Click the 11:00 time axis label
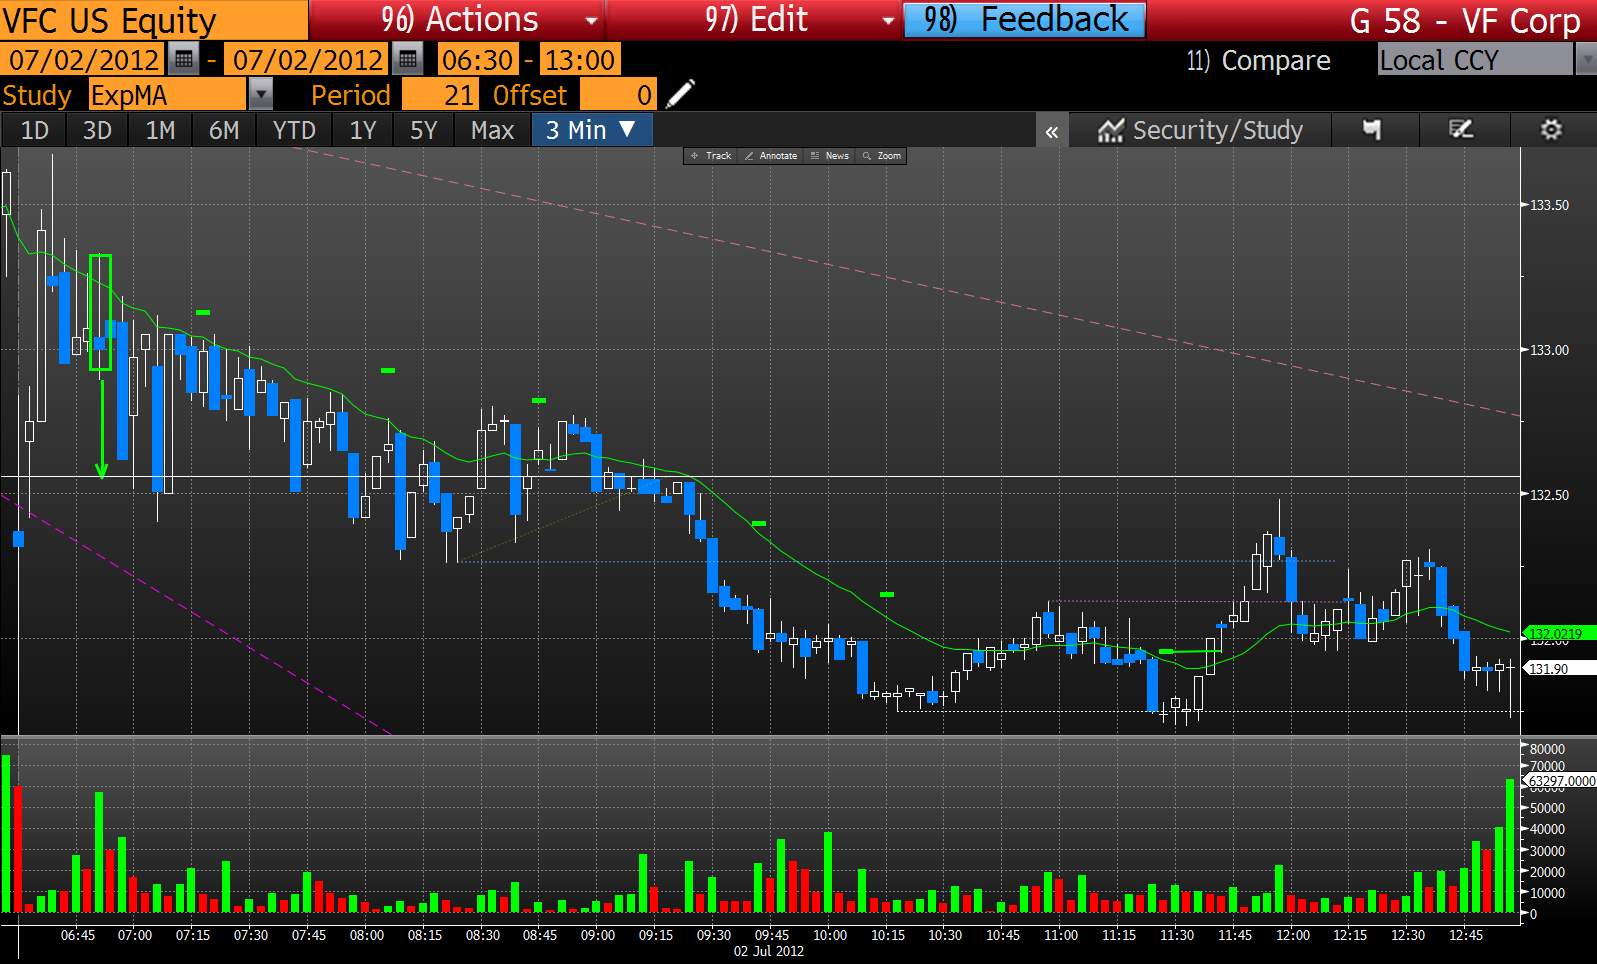 tap(1061, 935)
